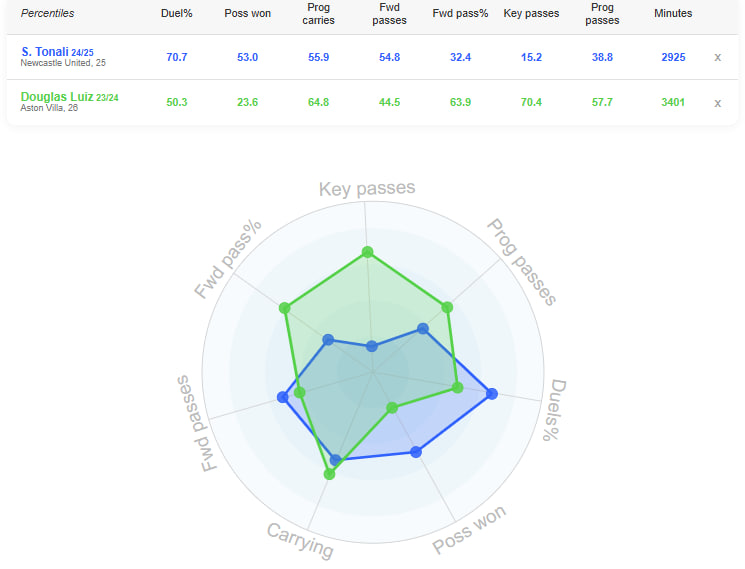Remove Douglas Luiz row with x

pyautogui.click(x=717, y=102)
